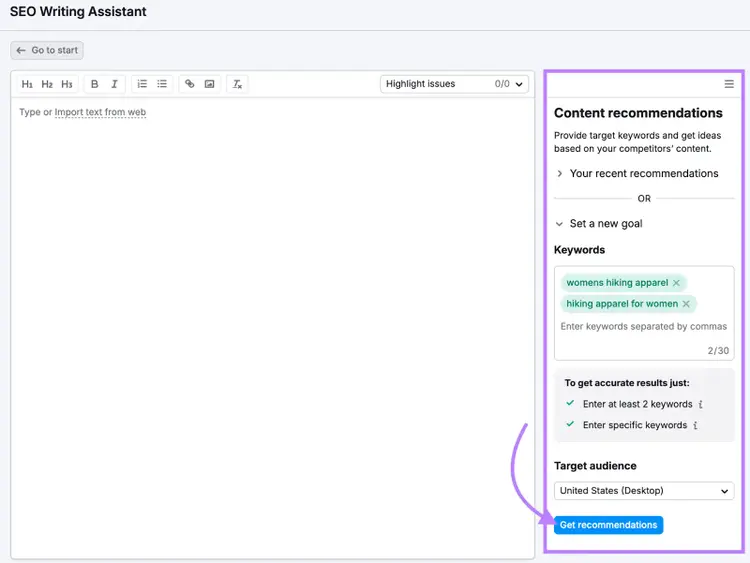Clear text formatting
This screenshot has width=750, height=563.
pyautogui.click(x=237, y=84)
